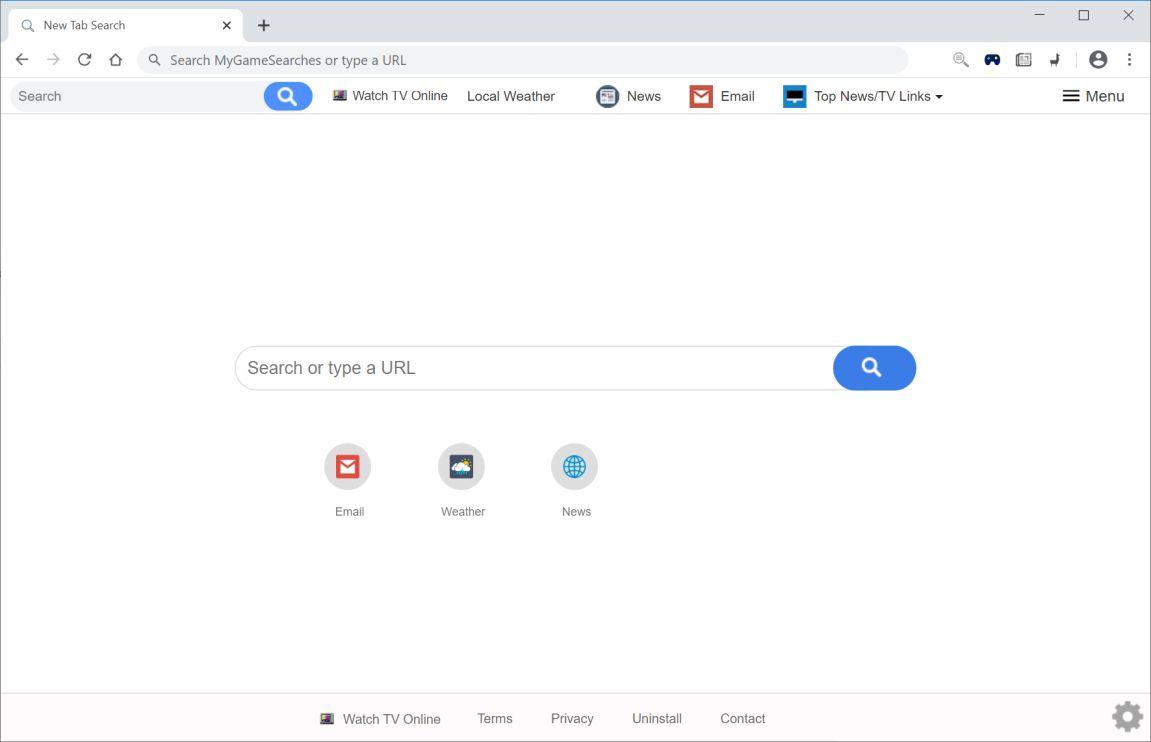The width and height of the screenshot is (1151, 742).
Task: Click the News globe shortcut icon
Action: click(574, 466)
